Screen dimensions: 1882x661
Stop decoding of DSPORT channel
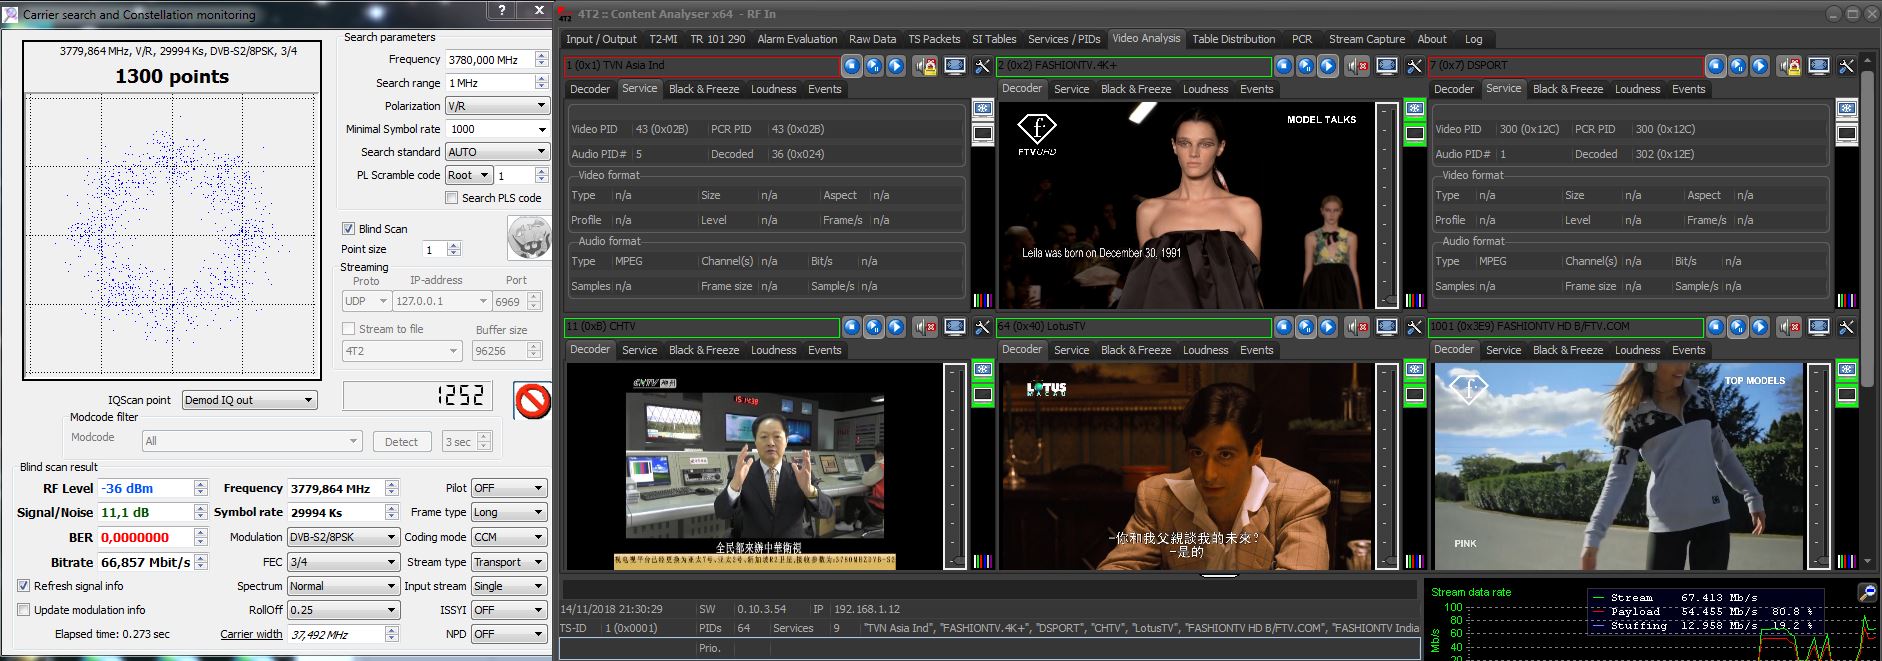point(1716,66)
